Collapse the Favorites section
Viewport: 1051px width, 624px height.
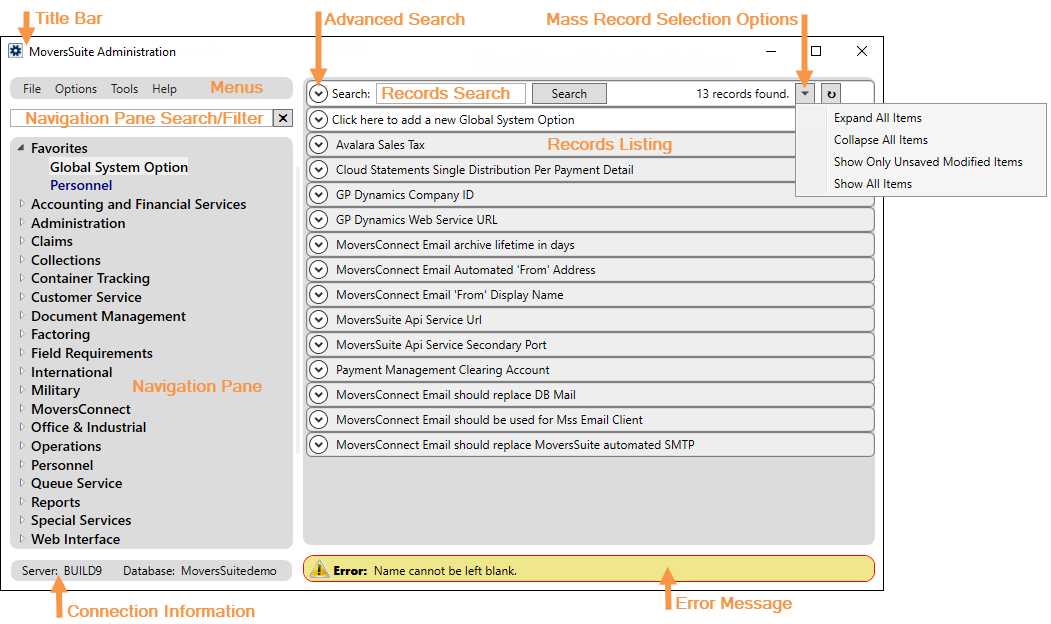(20, 147)
